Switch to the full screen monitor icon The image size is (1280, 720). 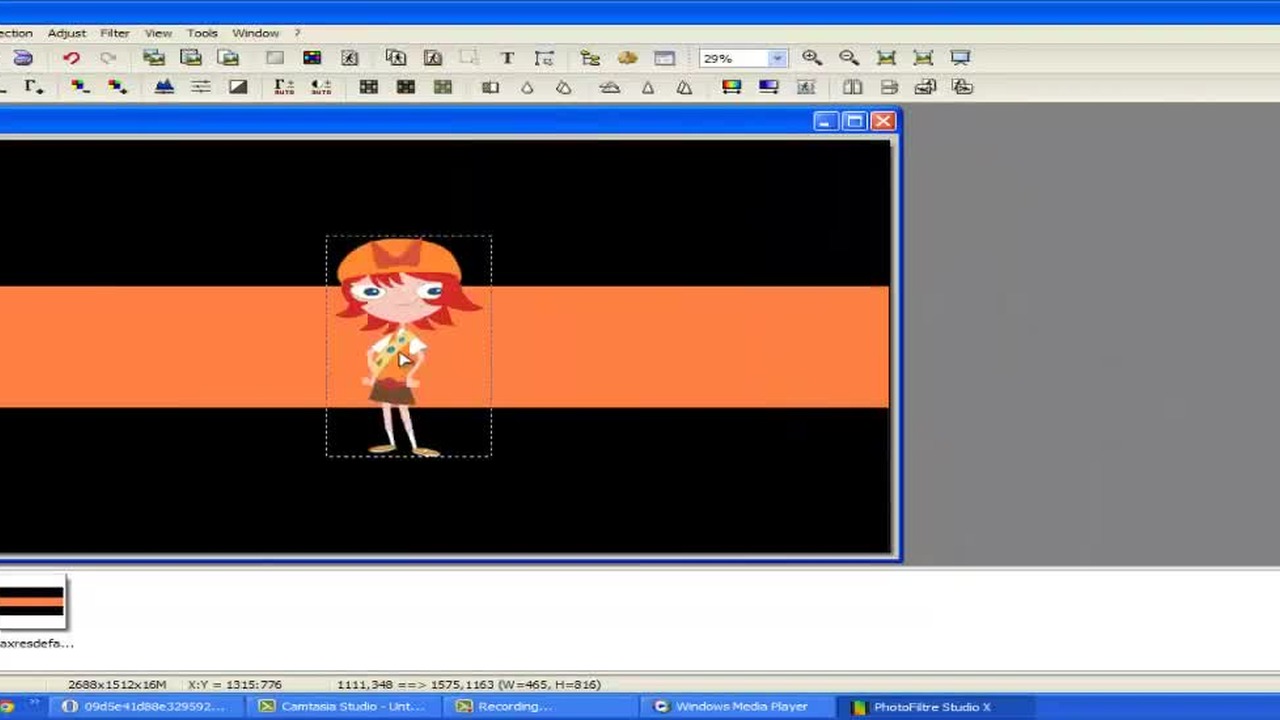pos(960,58)
